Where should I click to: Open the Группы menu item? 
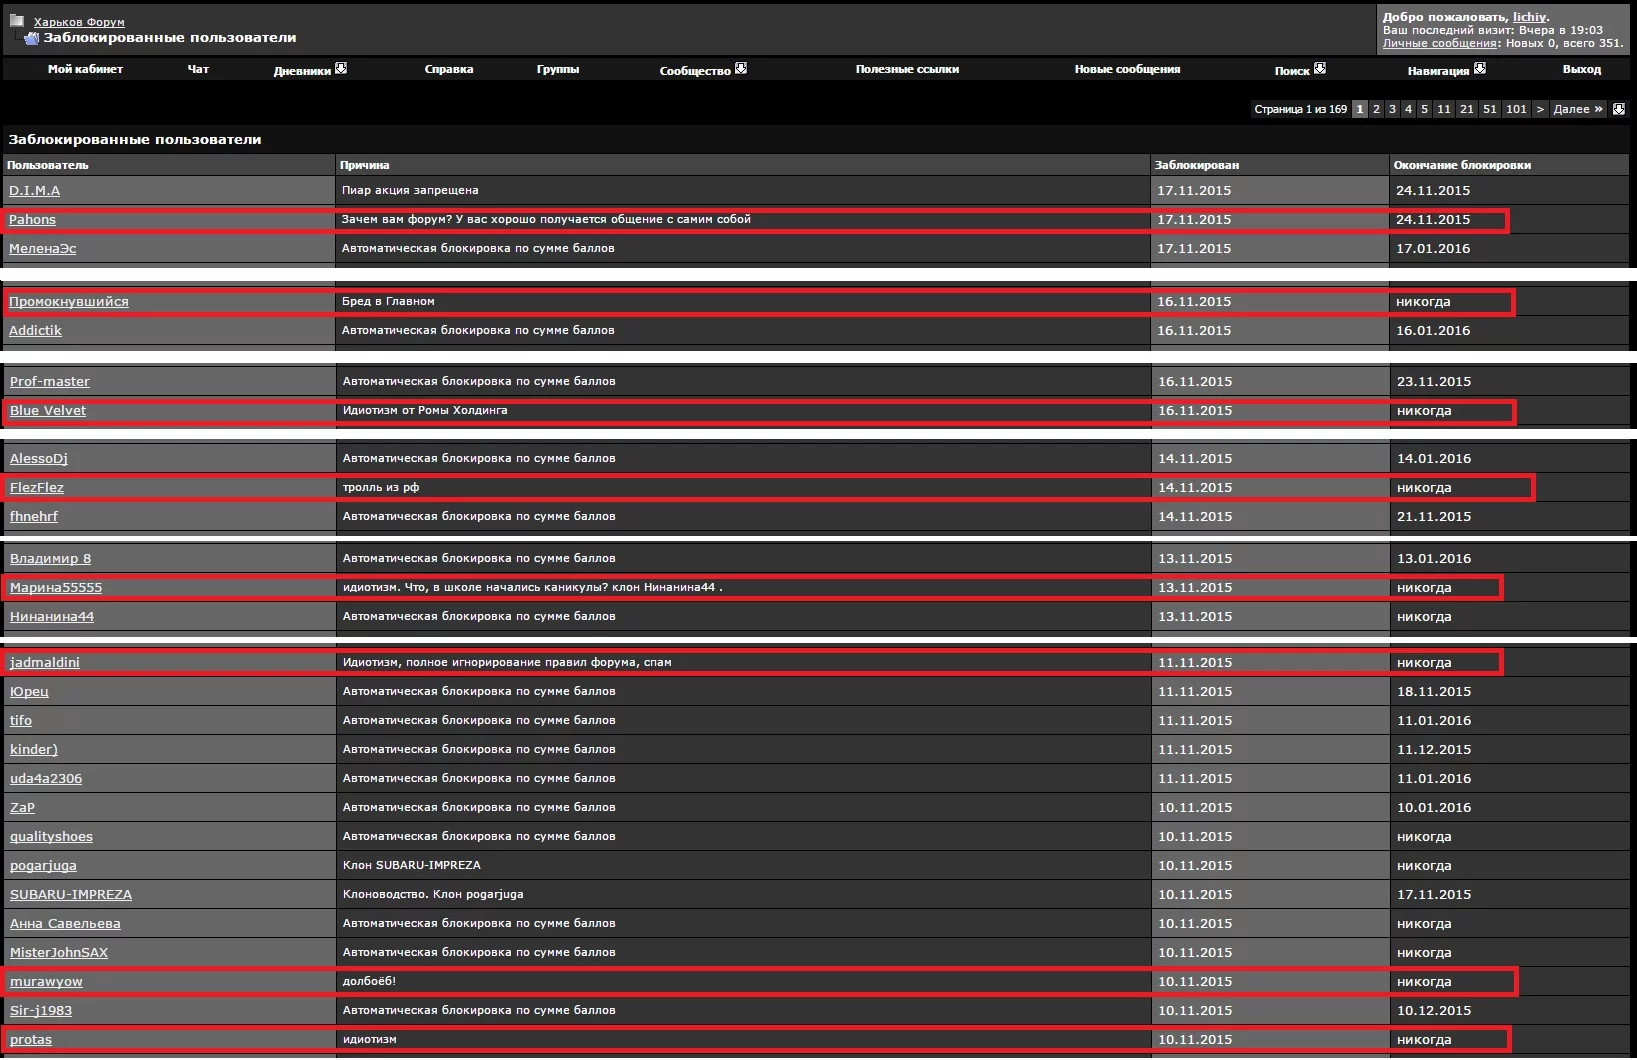pos(558,69)
